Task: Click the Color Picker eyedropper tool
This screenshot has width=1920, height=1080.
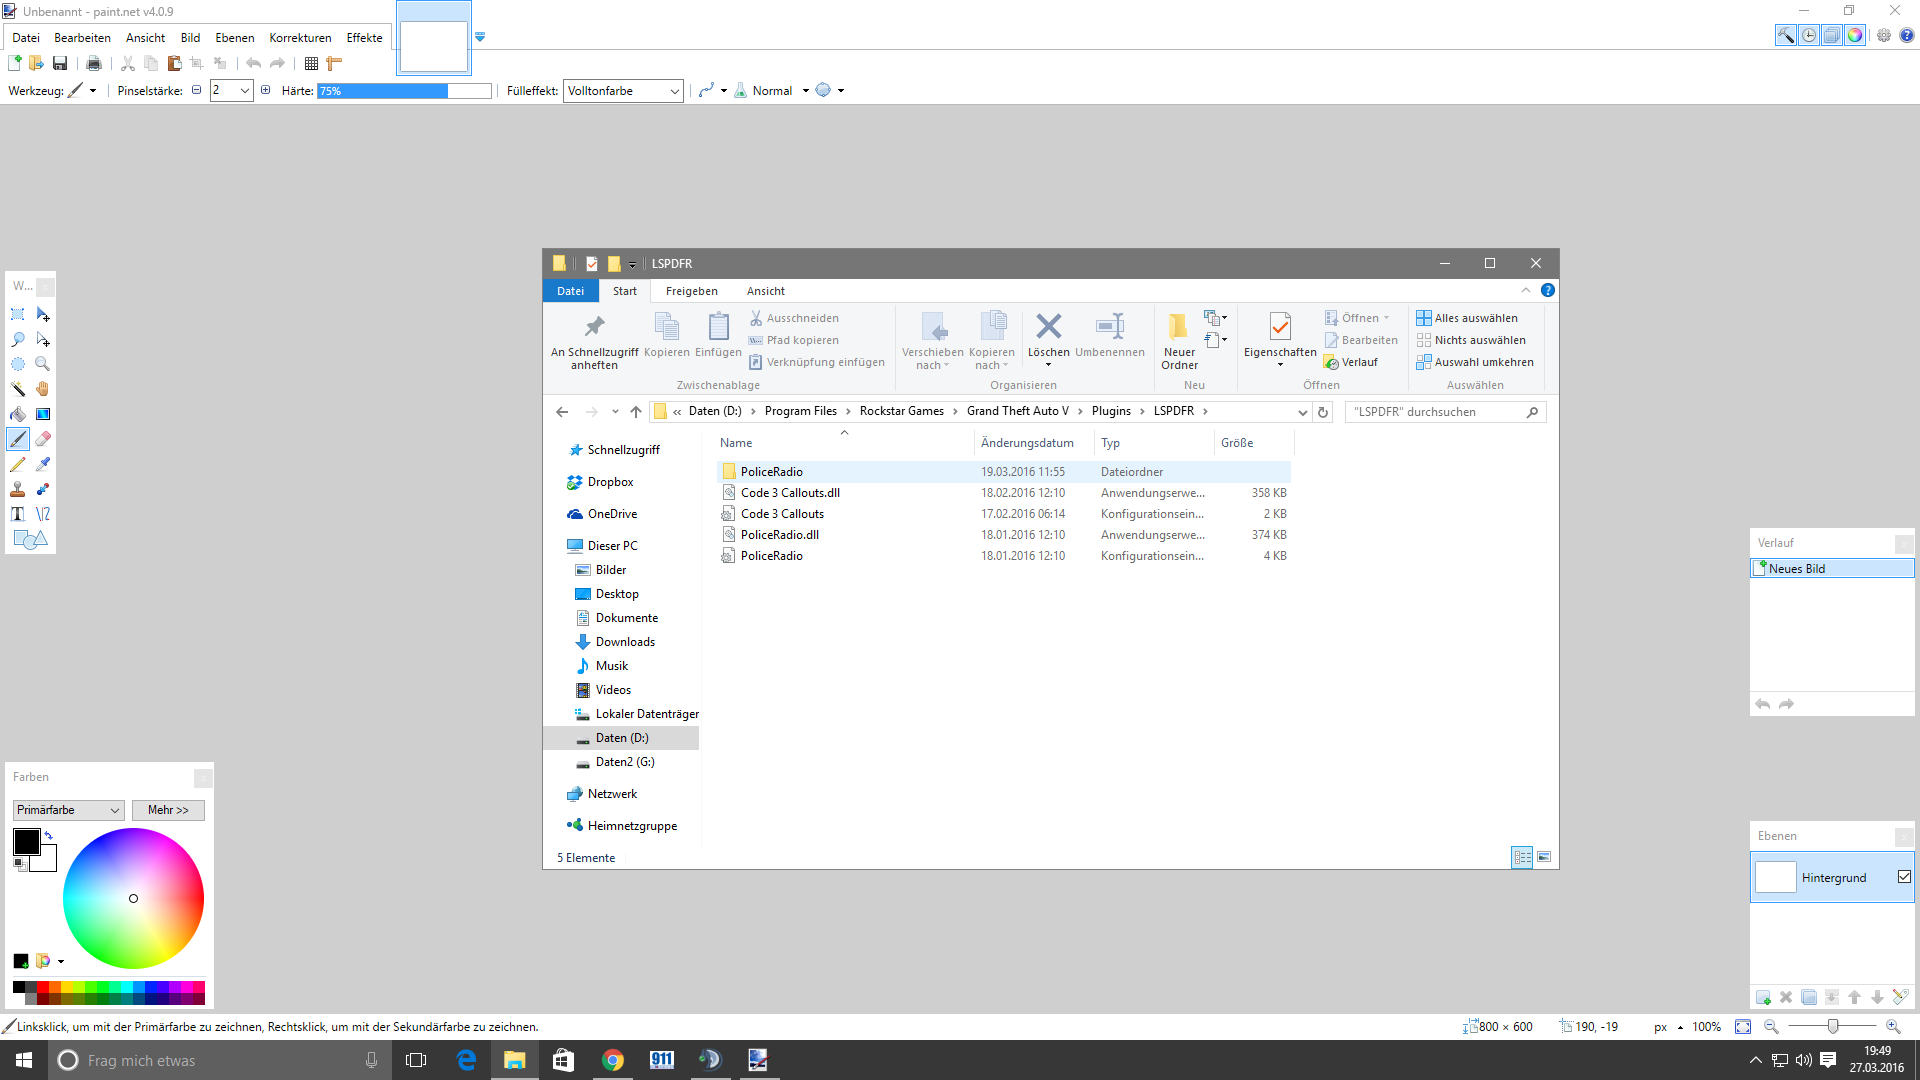Action: [x=43, y=464]
